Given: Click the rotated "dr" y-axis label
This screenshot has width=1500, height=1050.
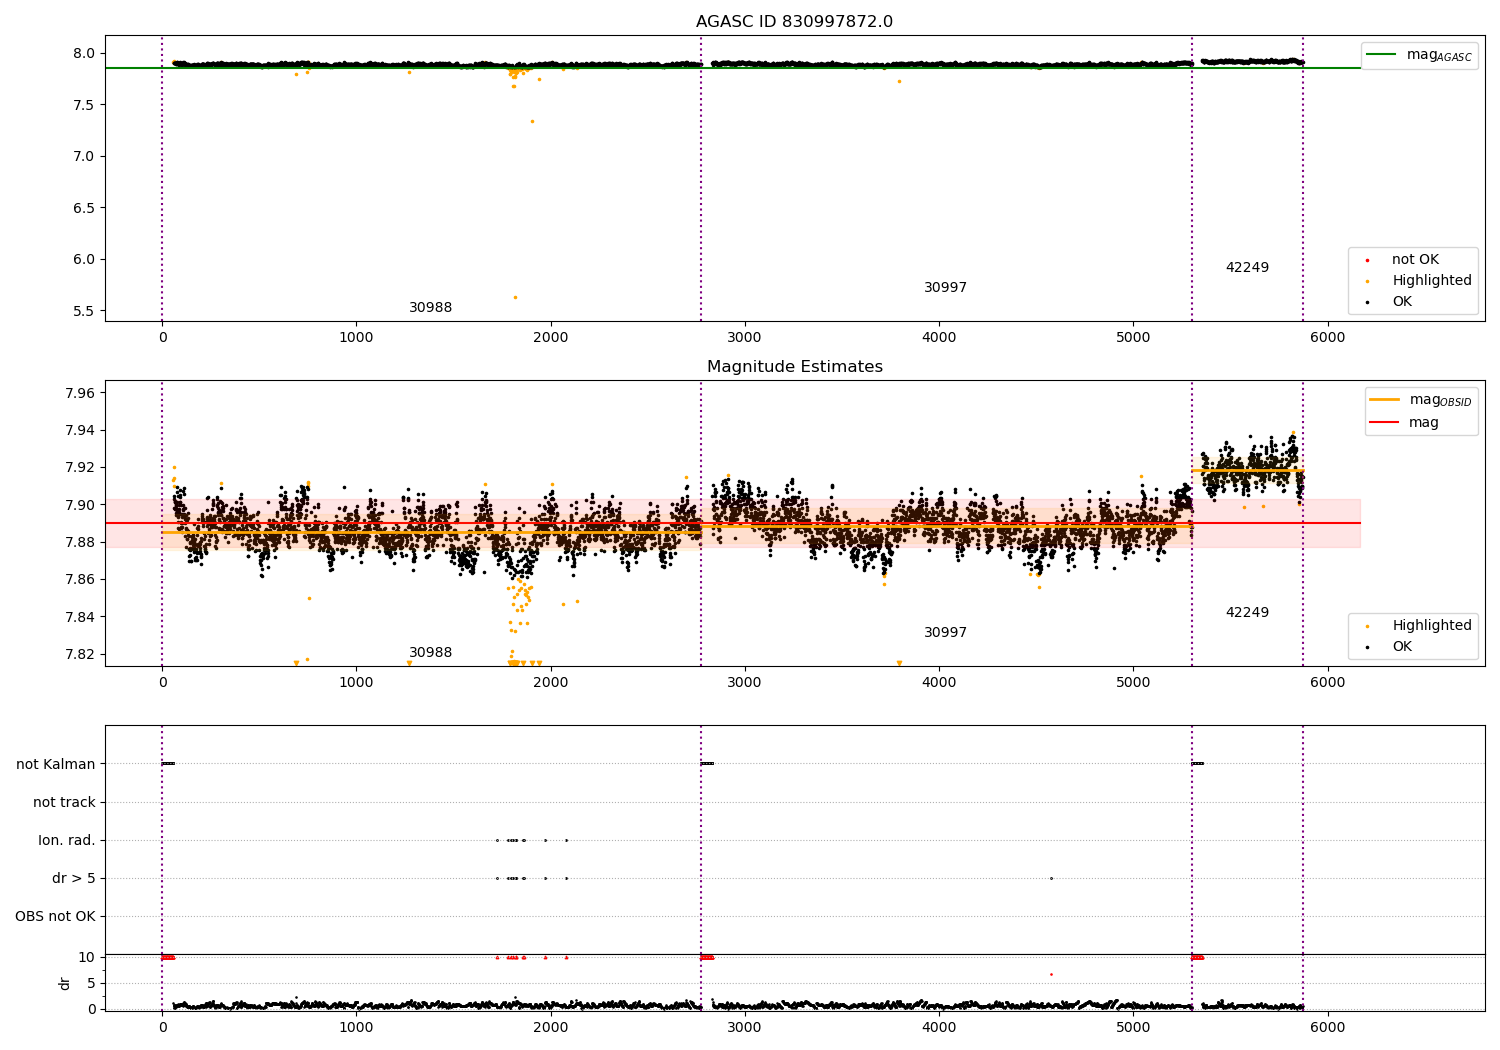Looking at the screenshot, I should (x=65, y=984).
